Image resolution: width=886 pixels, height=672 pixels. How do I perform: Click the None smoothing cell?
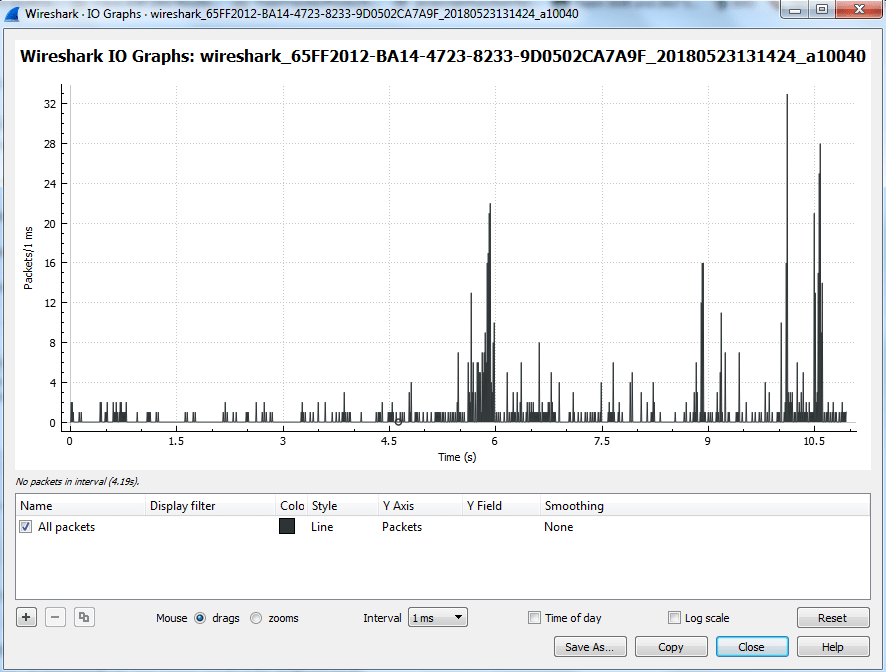(559, 527)
